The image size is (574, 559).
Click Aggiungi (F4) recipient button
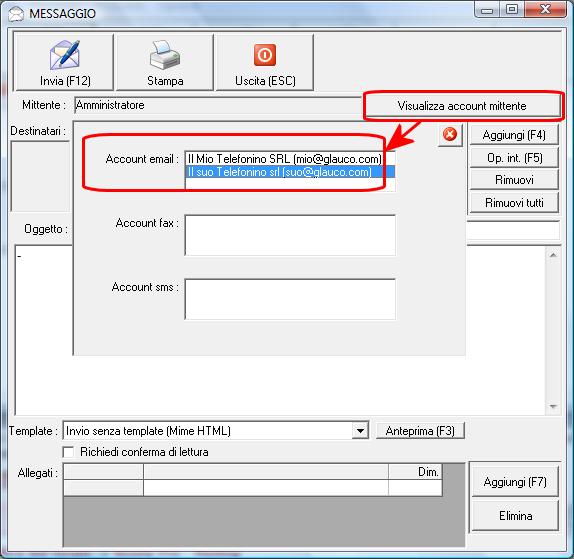coord(514,135)
